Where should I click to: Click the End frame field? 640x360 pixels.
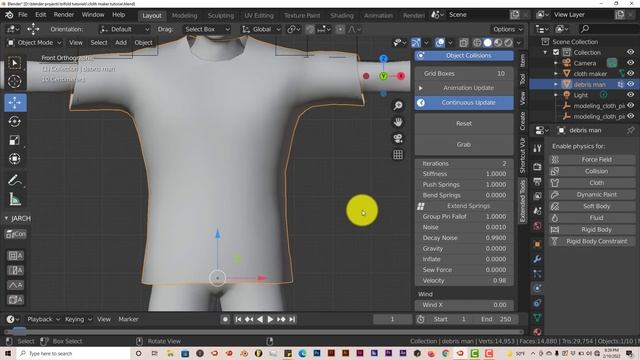[x=496, y=319]
